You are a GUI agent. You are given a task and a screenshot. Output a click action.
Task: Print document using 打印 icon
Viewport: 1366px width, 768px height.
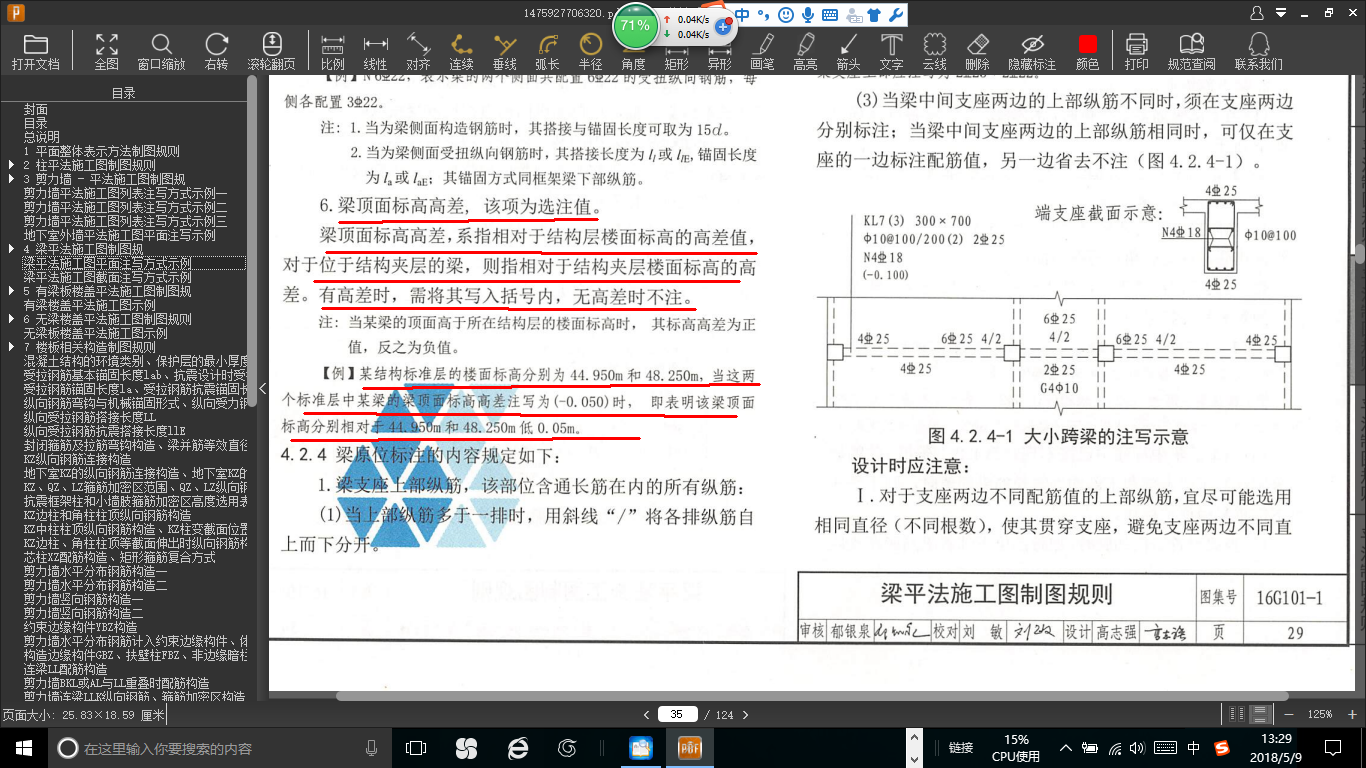pos(1137,51)
